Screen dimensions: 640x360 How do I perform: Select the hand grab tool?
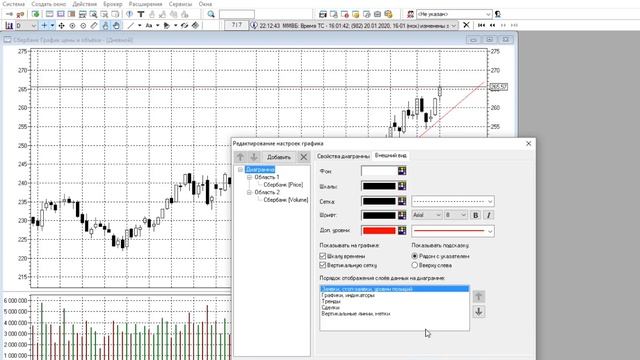116,26
